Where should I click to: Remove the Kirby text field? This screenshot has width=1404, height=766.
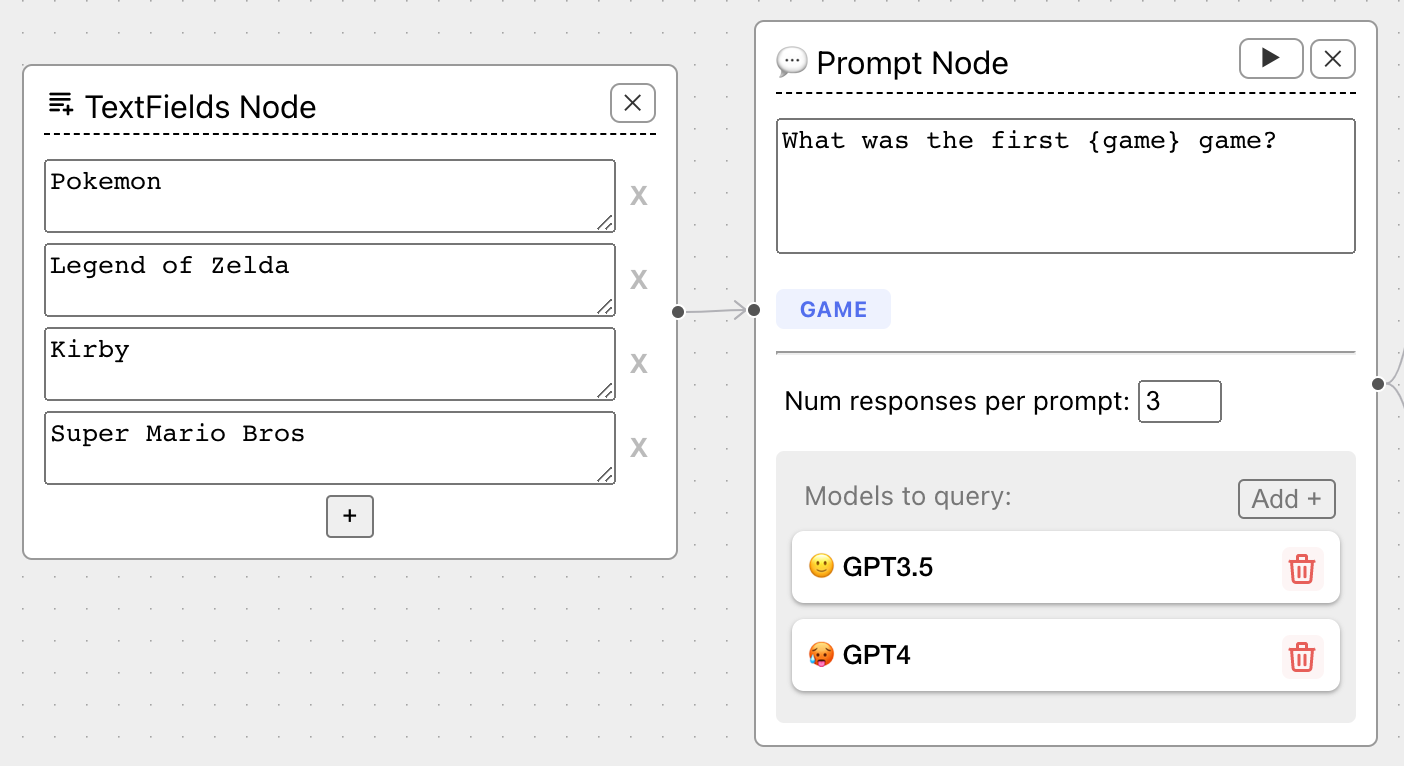pyautogui.click(x=638, y=363)
